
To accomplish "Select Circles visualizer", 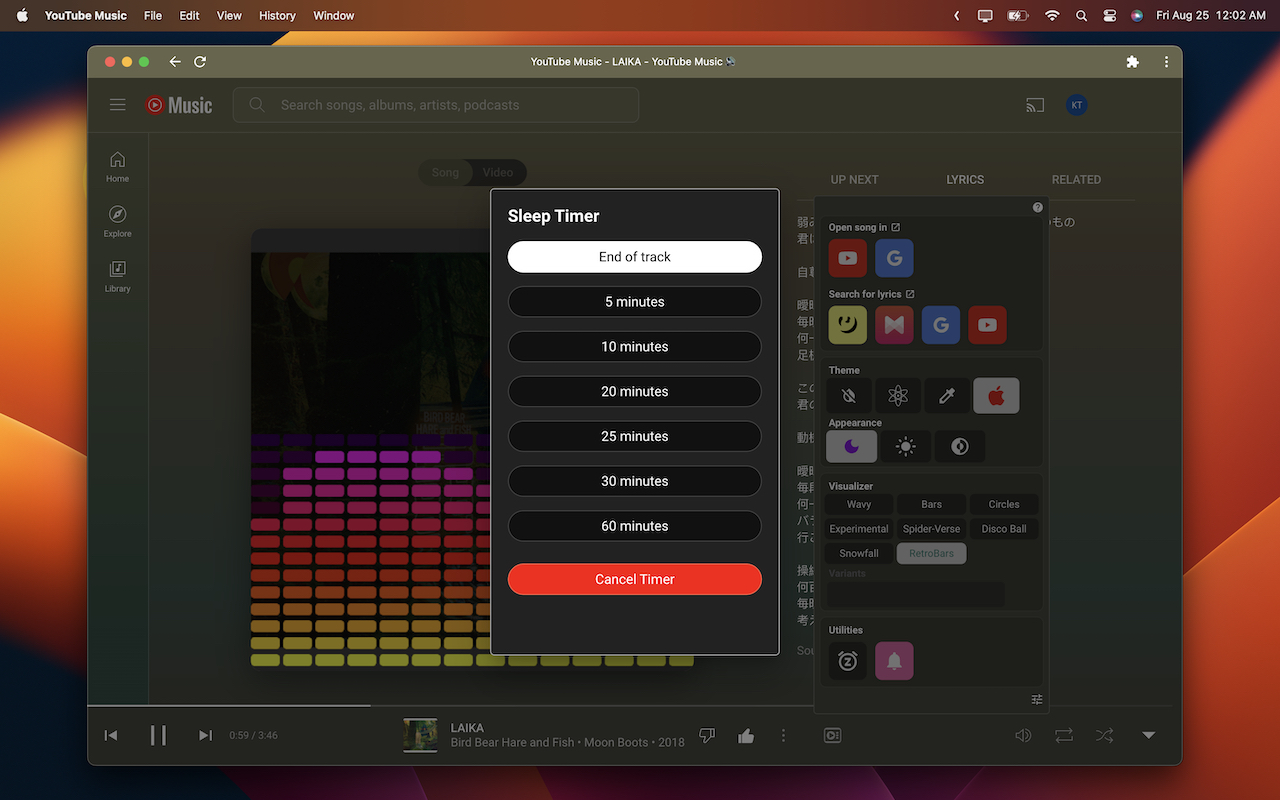I will [x=1004, y=505].
